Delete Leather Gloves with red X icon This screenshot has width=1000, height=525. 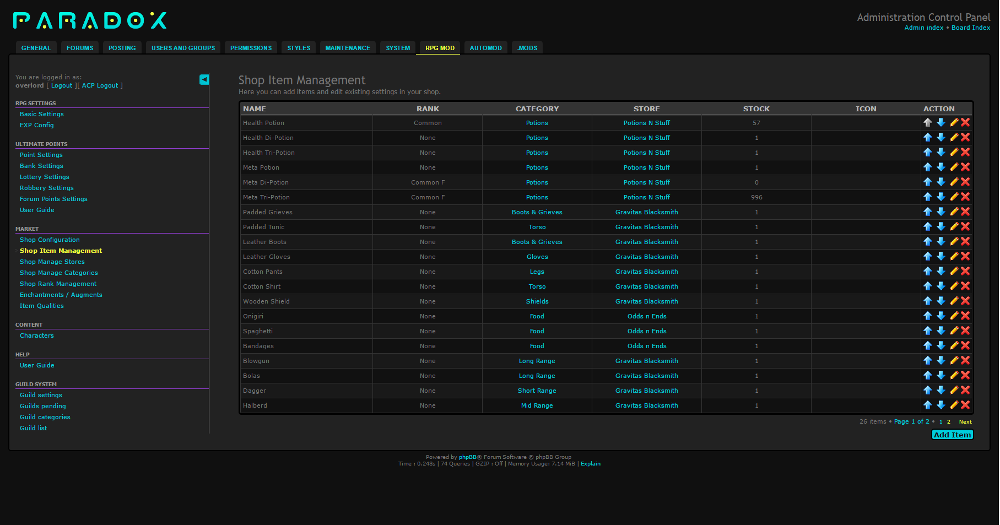(966, 256)
